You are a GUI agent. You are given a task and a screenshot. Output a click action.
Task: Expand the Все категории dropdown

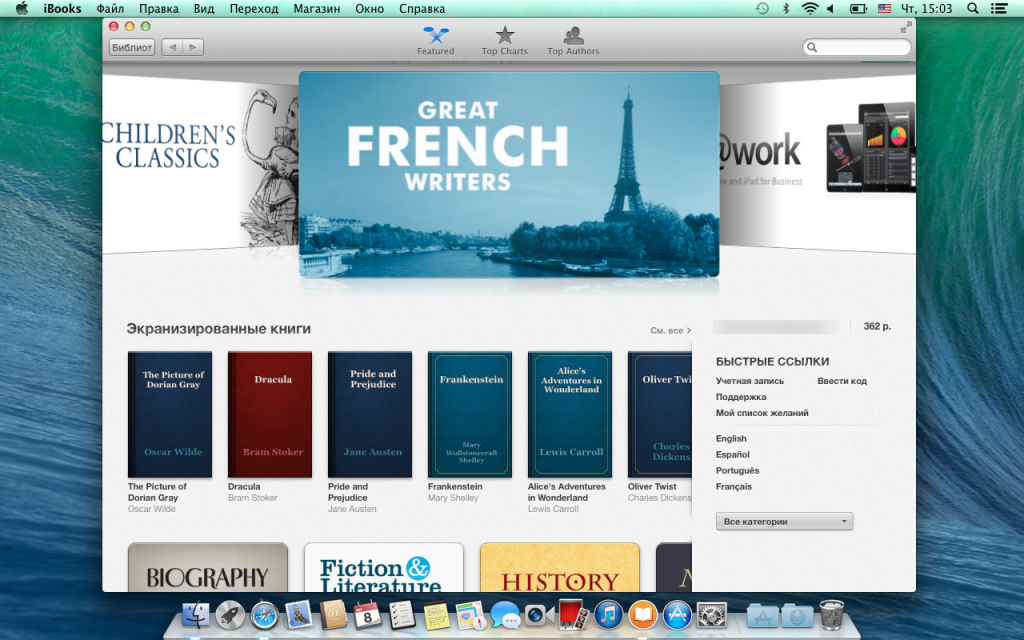(x=784, y=521)
